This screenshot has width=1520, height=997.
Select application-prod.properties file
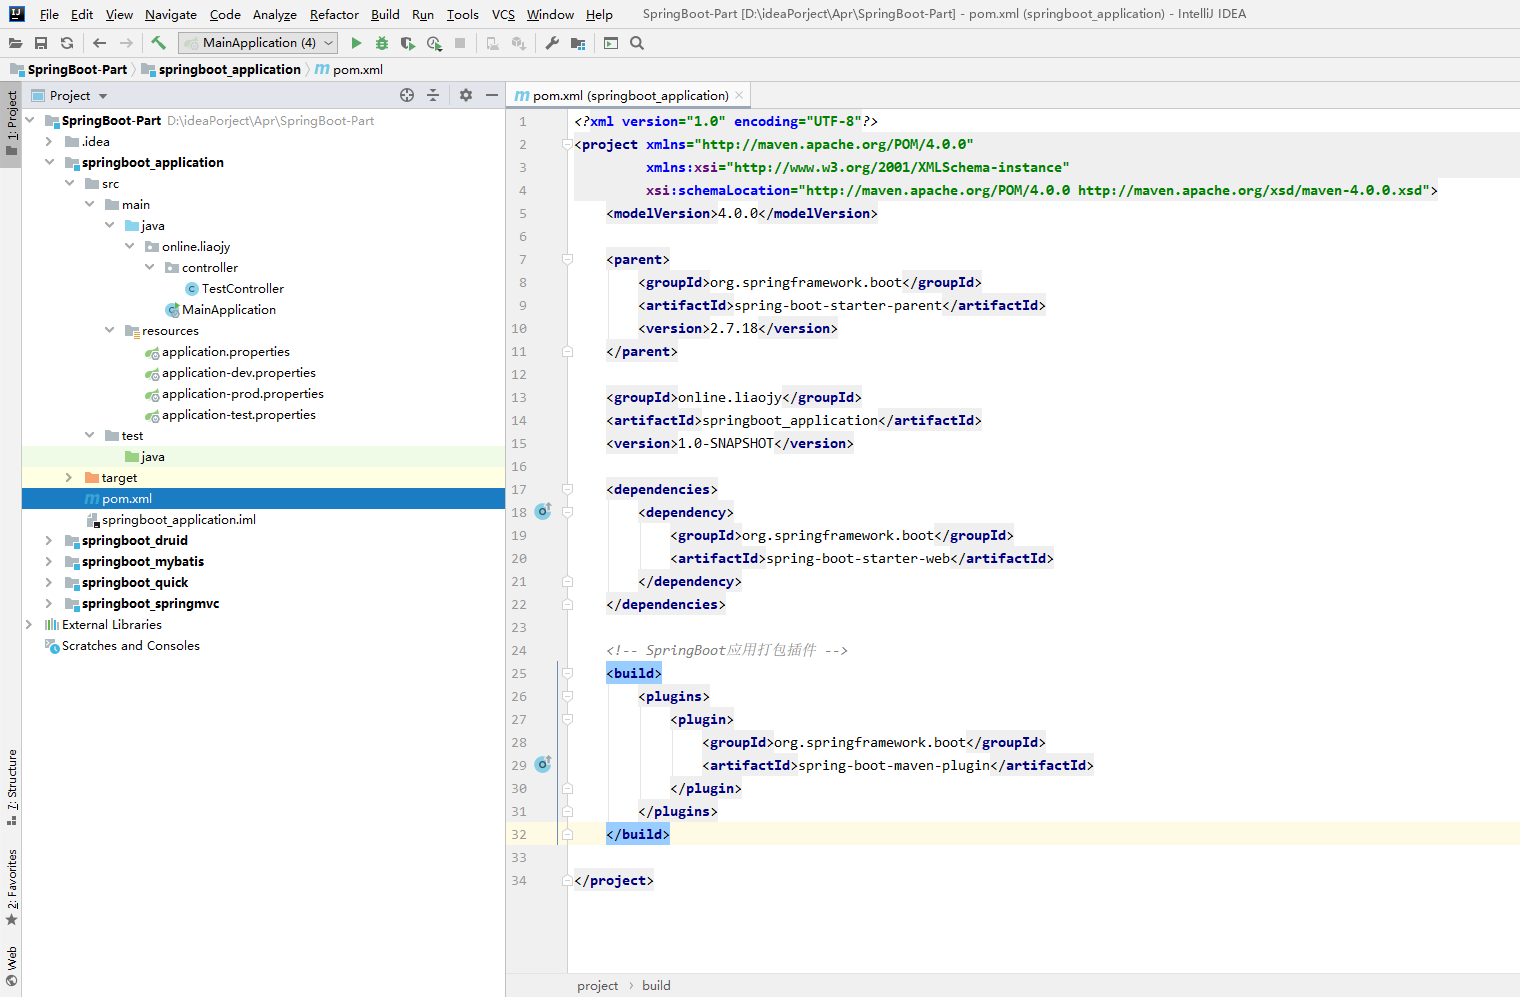(x=243, y=393)
